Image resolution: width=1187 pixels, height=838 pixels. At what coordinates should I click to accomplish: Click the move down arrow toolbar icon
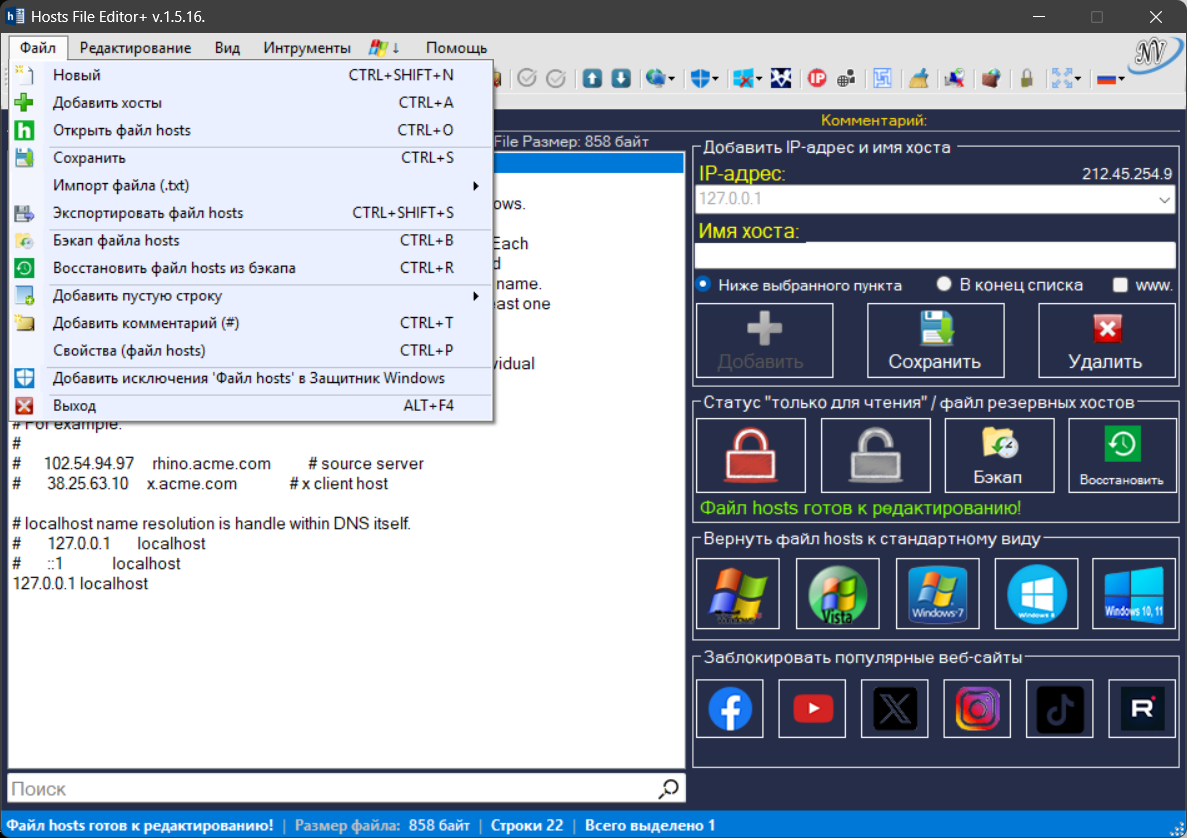[x=621, y=78]
